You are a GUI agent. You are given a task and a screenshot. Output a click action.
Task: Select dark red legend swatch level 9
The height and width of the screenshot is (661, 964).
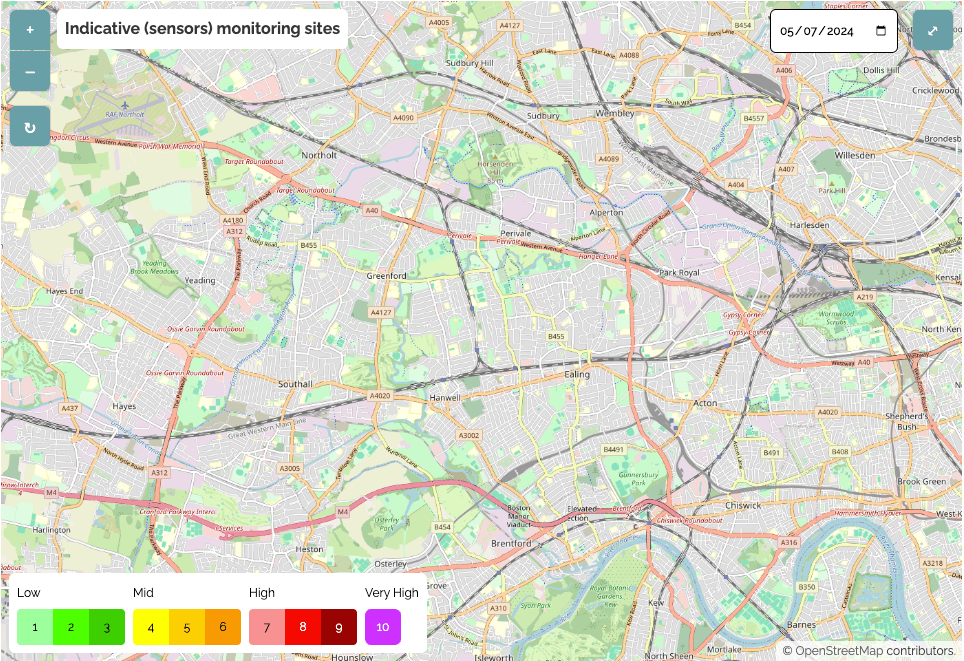coord(339,627)
